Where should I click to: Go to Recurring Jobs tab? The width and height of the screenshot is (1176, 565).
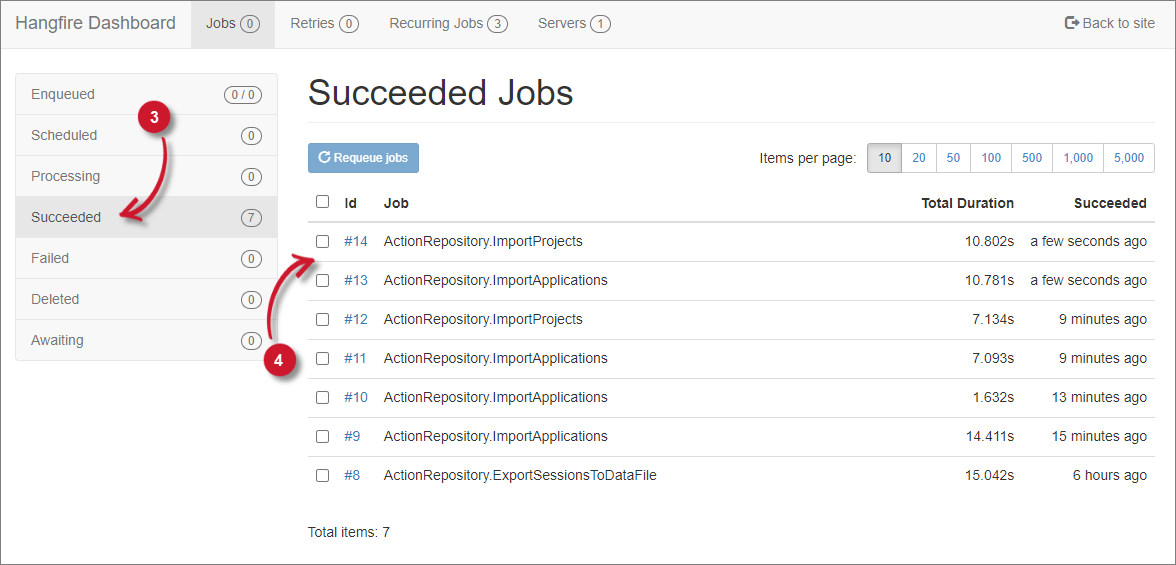pyautogui.click(x=448, y=24)
